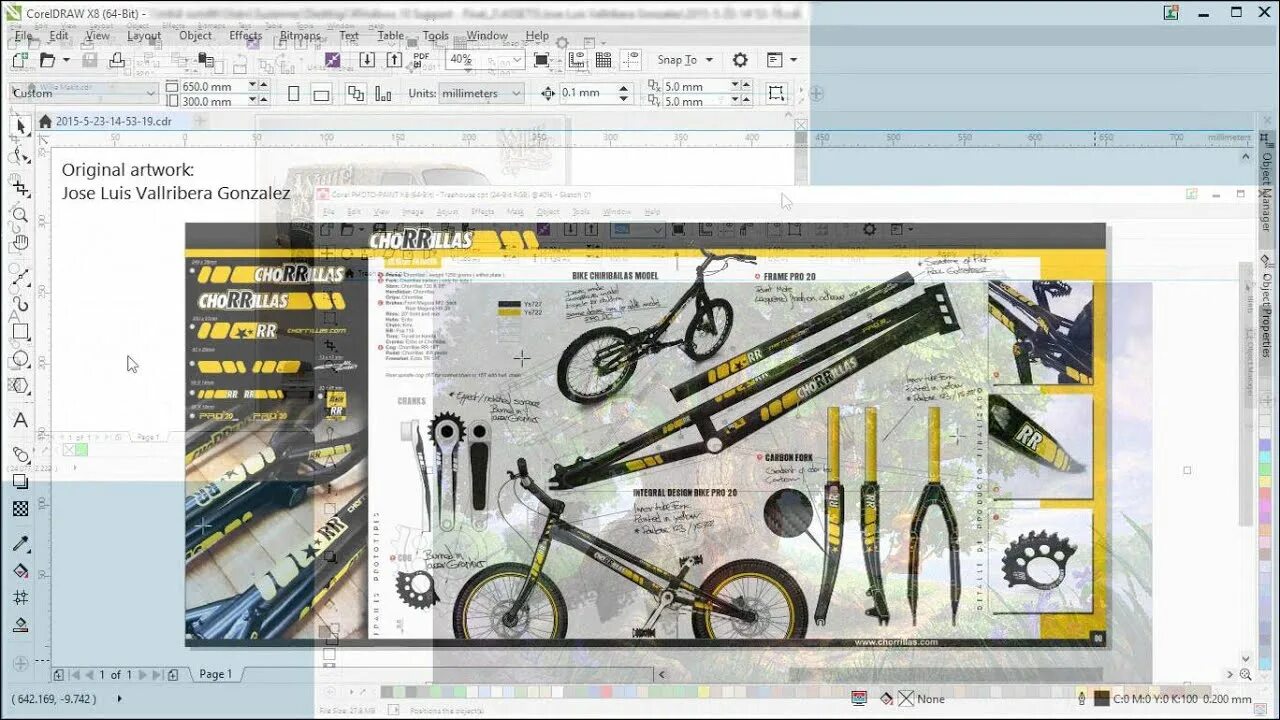The image size is (1280, 720).
Task: Switch to 2015-5-23-14-53-19.cdr document tab
Action: click(x=113, y=121)
